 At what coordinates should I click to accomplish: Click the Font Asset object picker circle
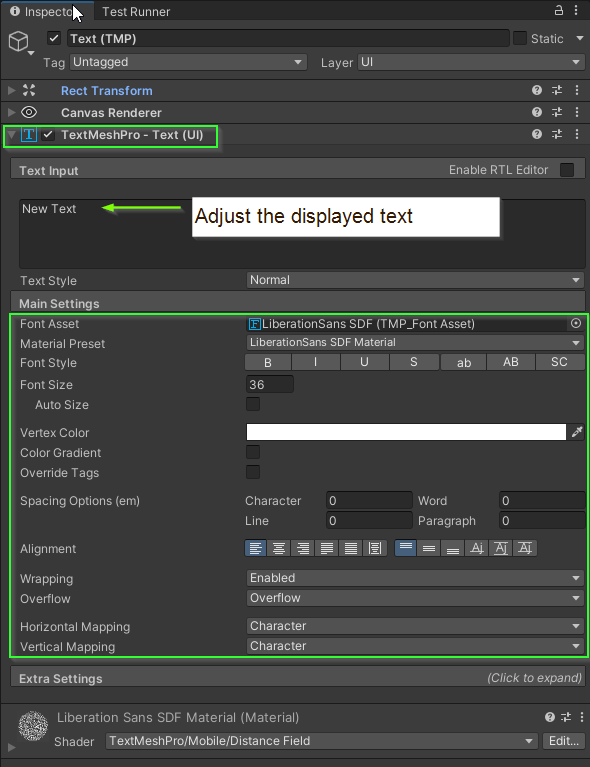pyautogui.click(x=576, y=323)
